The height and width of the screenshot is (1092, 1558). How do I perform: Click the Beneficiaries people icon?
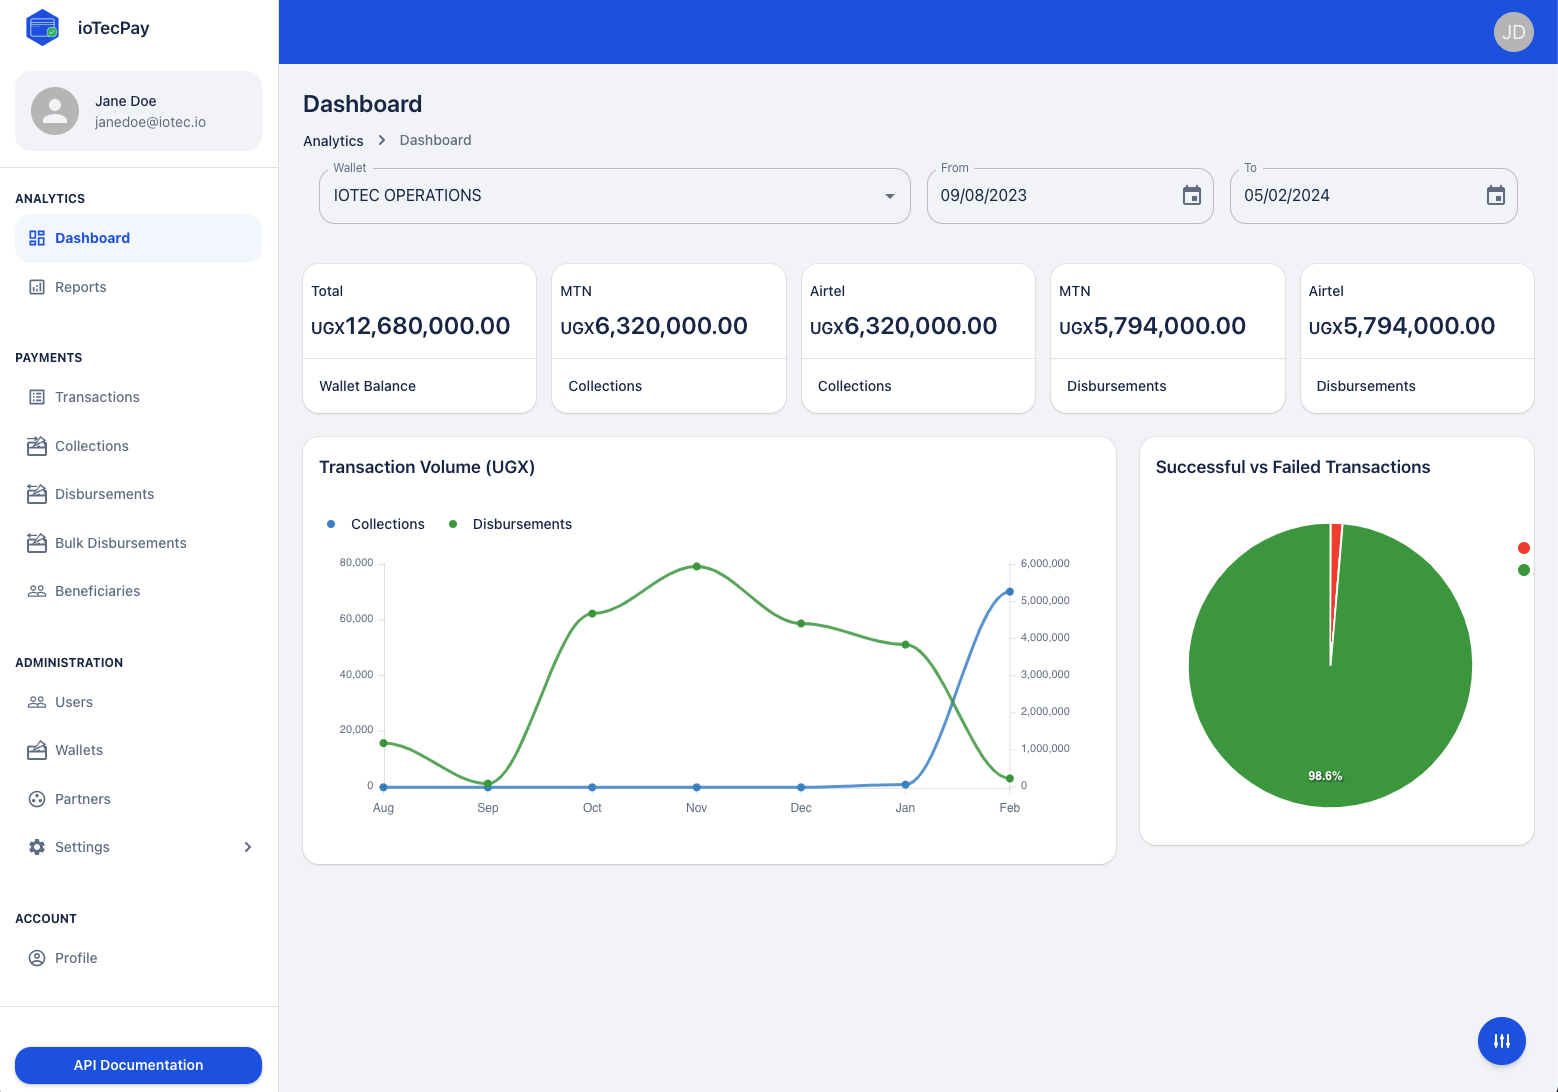[37, 591]
